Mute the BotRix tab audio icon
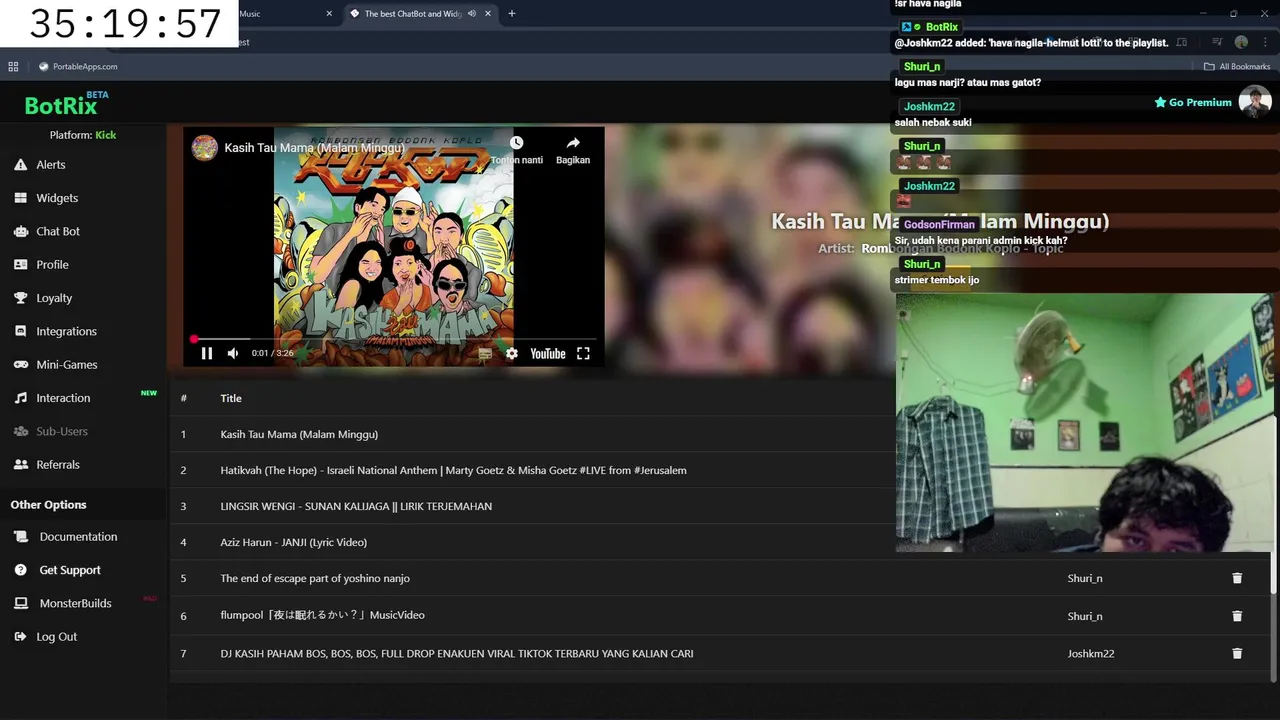Image resolution: width=1280 pixels, height=720 pixels. [472, 14]
